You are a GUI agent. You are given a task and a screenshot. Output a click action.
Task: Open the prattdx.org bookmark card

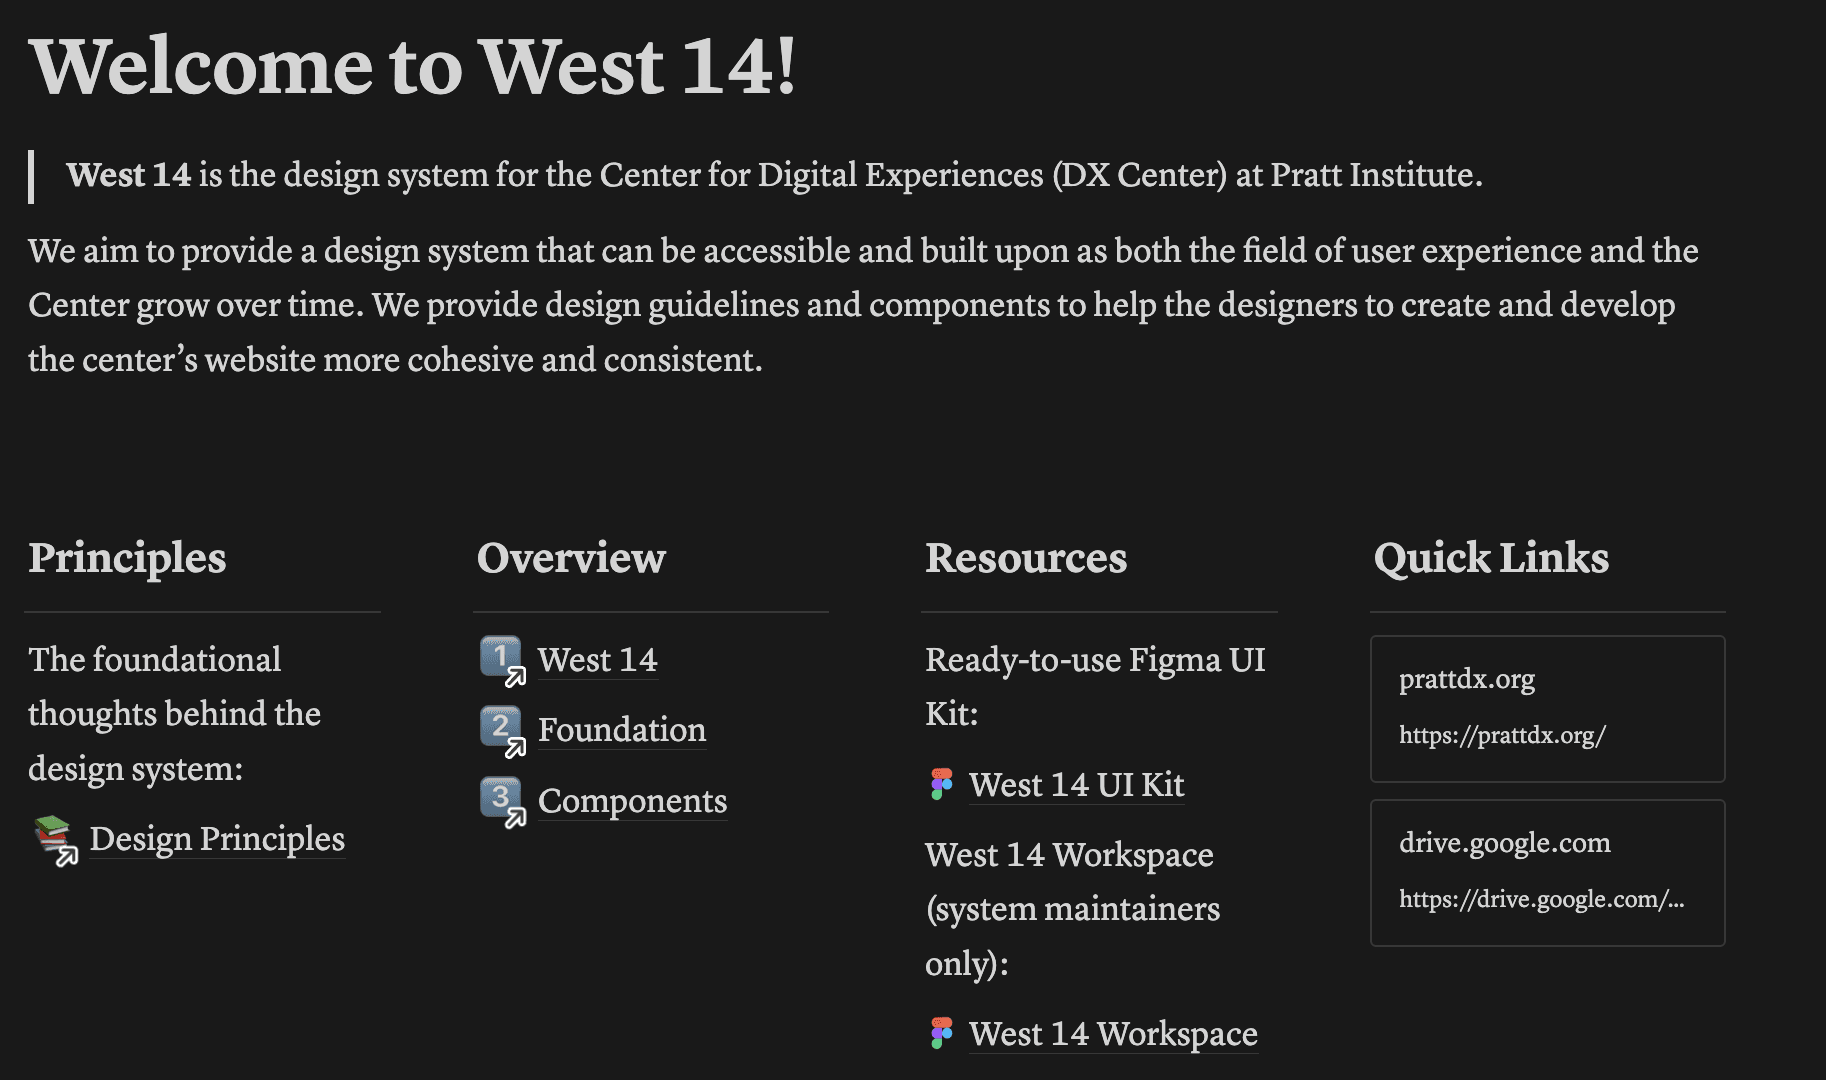pos(1547,709)
